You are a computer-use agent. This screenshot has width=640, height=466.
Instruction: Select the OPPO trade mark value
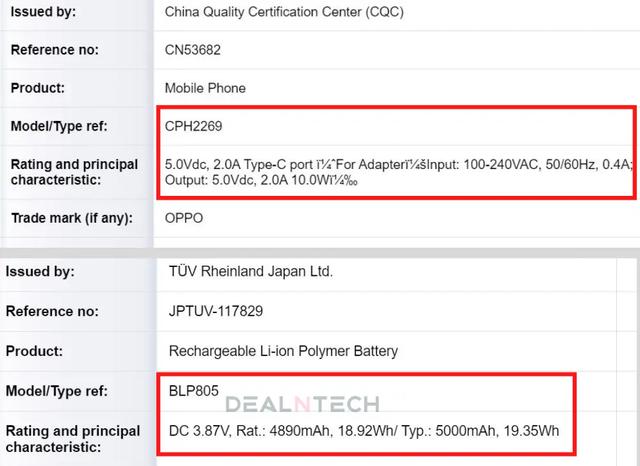click(184, 218)
